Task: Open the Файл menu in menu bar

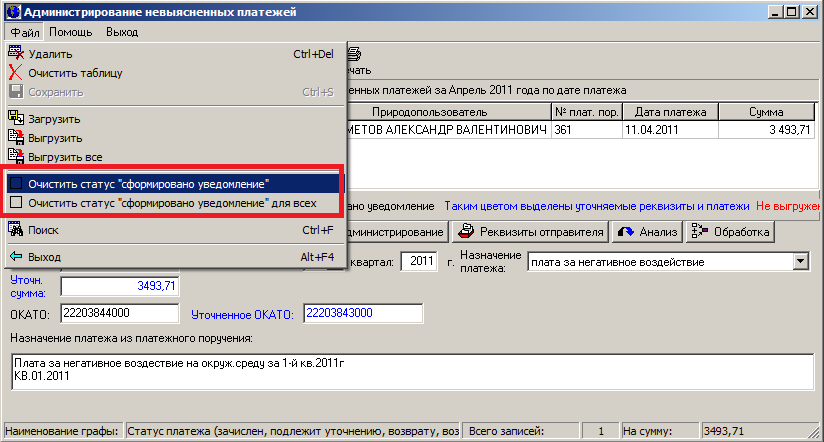Action: [x=24, y=32]
